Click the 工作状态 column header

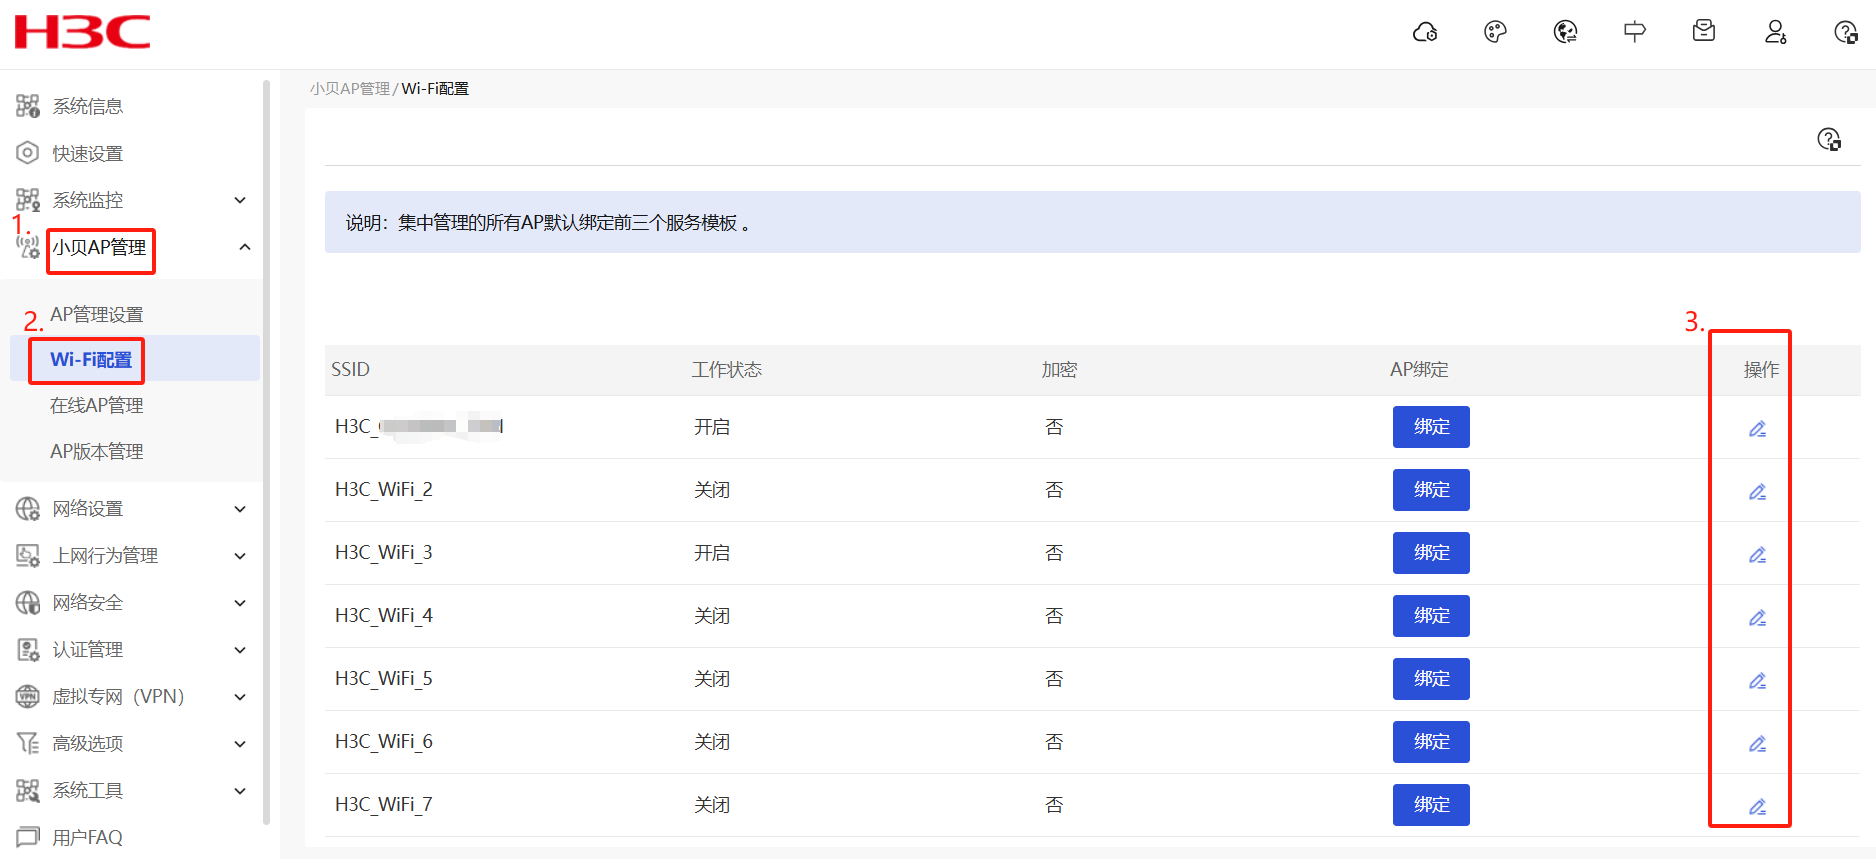tap(727, 370)
